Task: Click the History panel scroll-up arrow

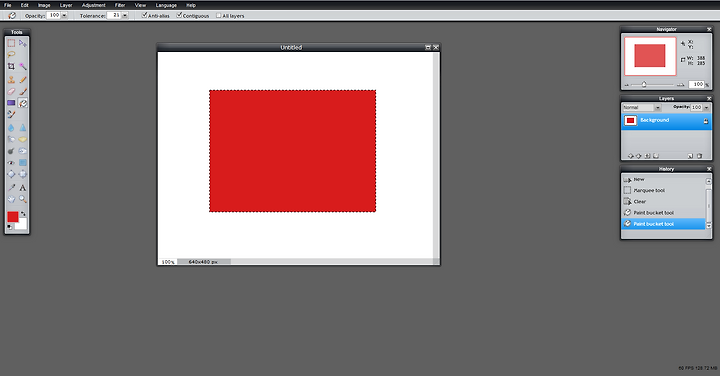Action: [x=709, y=181]
